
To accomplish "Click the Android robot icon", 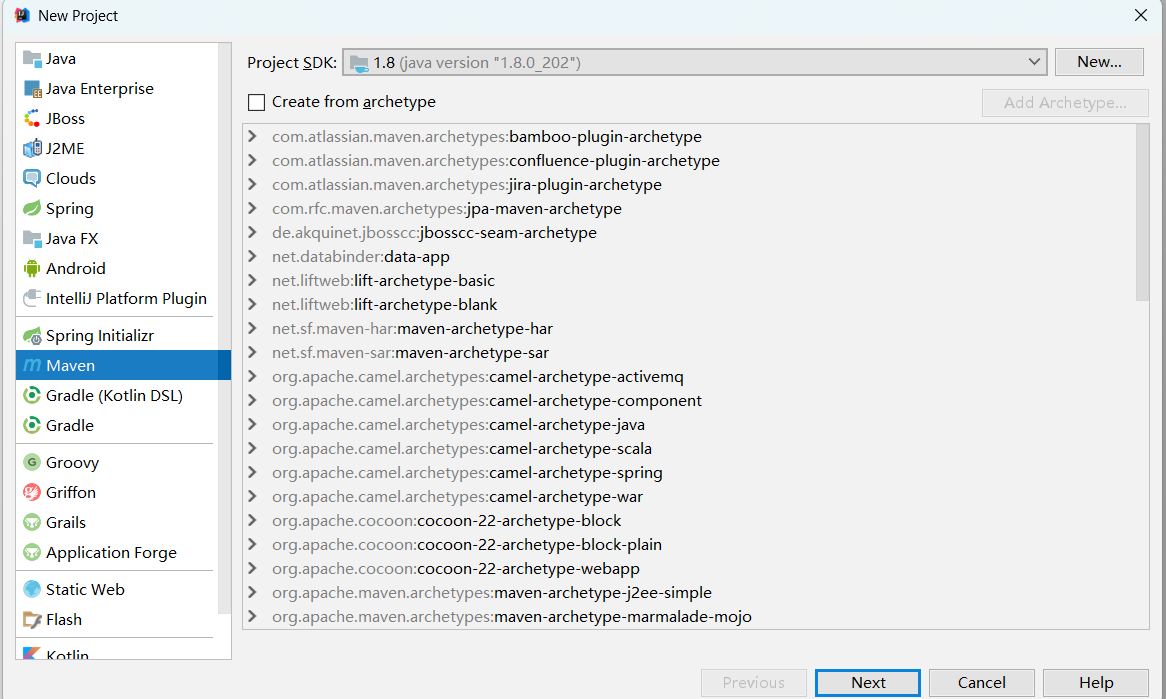I will pyautogui.click(x=32, y=268).
